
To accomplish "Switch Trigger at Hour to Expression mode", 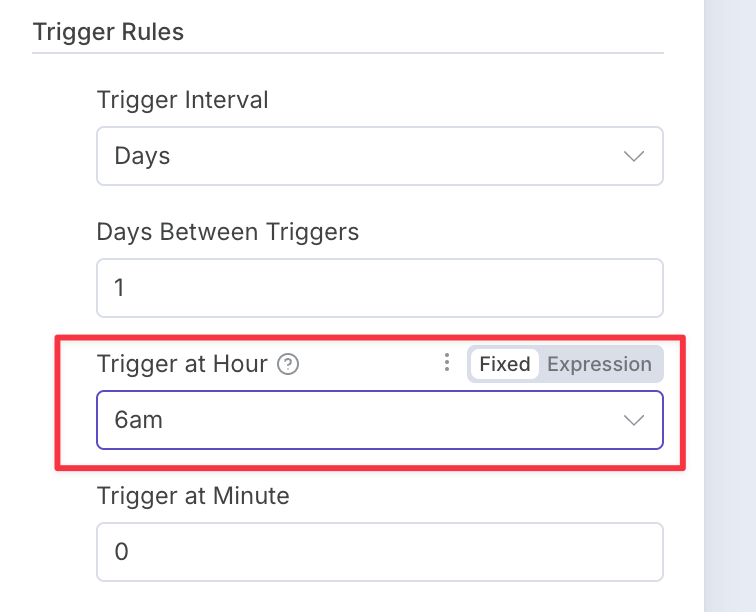I will [x=599, y=364].
